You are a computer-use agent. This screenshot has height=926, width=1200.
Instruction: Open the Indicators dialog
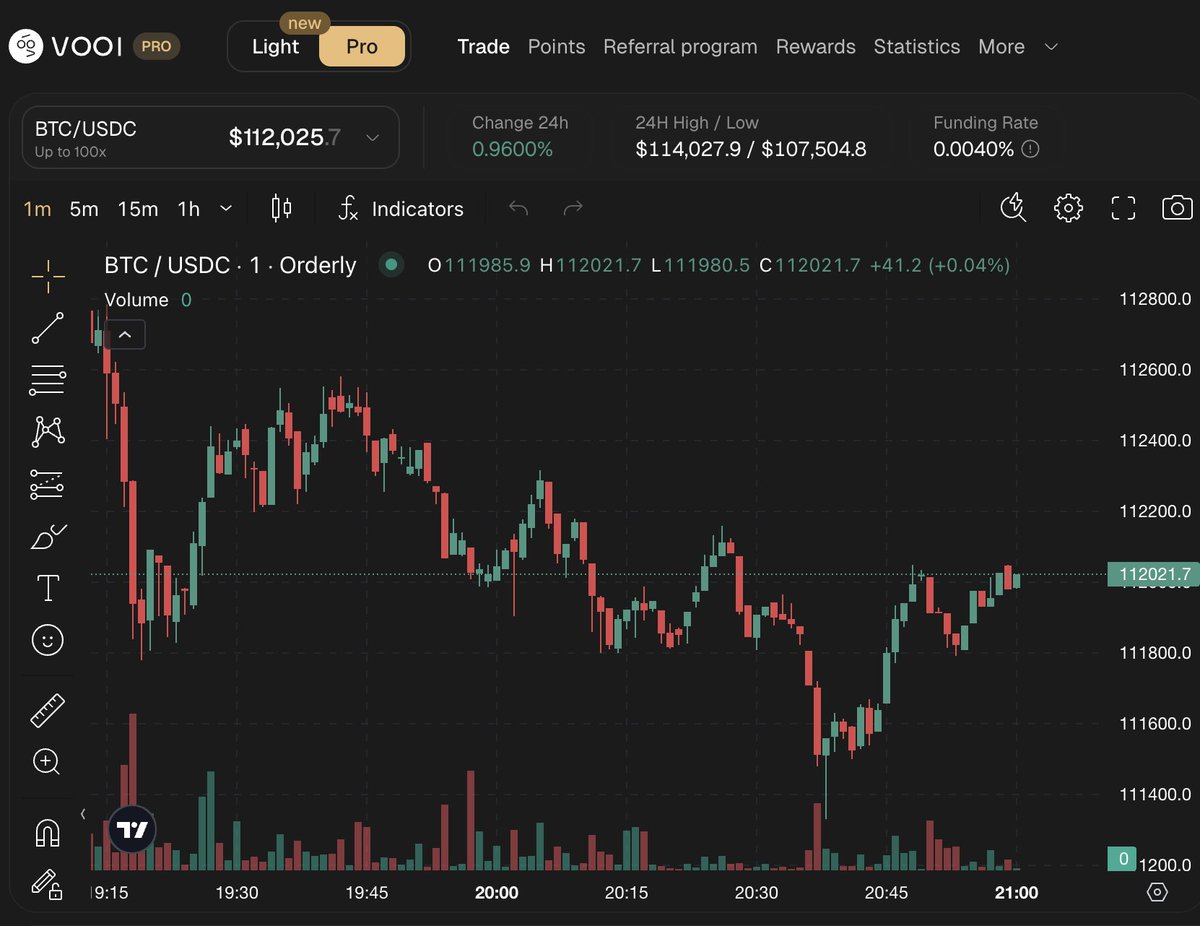point(401,208)
